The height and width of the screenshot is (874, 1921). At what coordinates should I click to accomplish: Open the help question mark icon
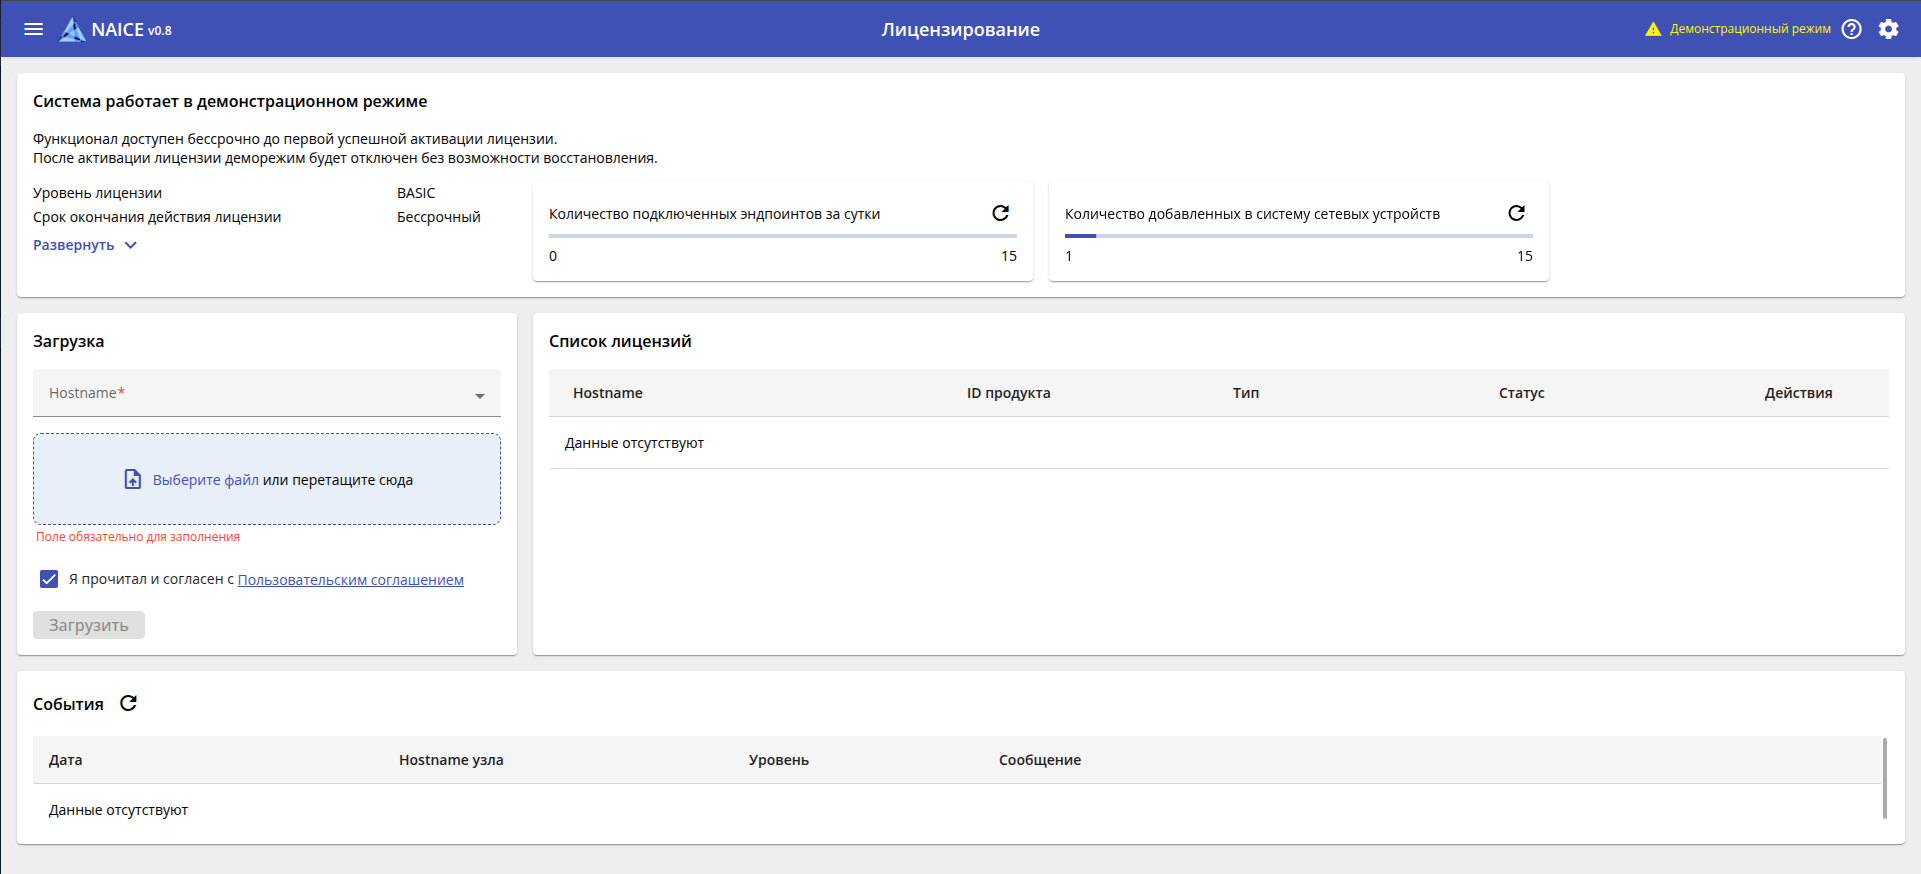tap(1851, 29)
